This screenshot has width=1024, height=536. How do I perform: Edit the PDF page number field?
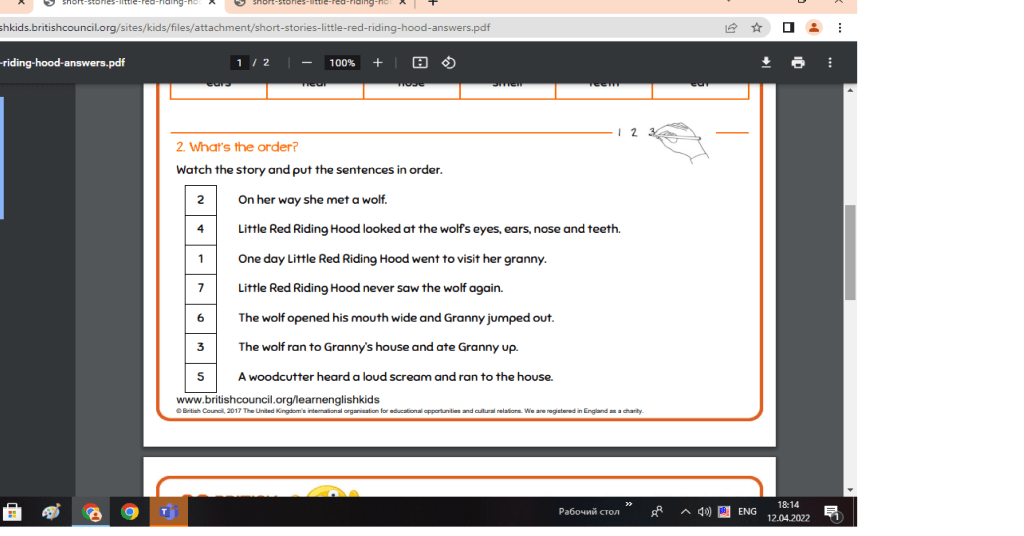click(239, 62)
